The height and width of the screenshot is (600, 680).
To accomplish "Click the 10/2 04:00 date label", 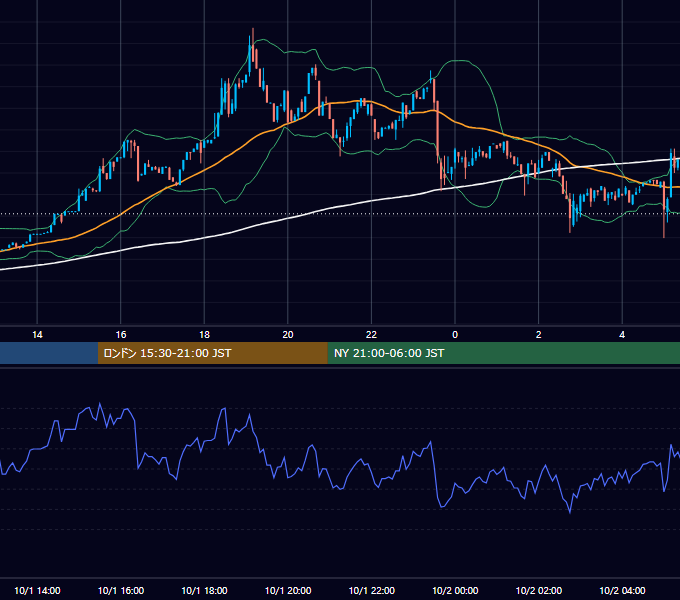I will tap(622, 590).
